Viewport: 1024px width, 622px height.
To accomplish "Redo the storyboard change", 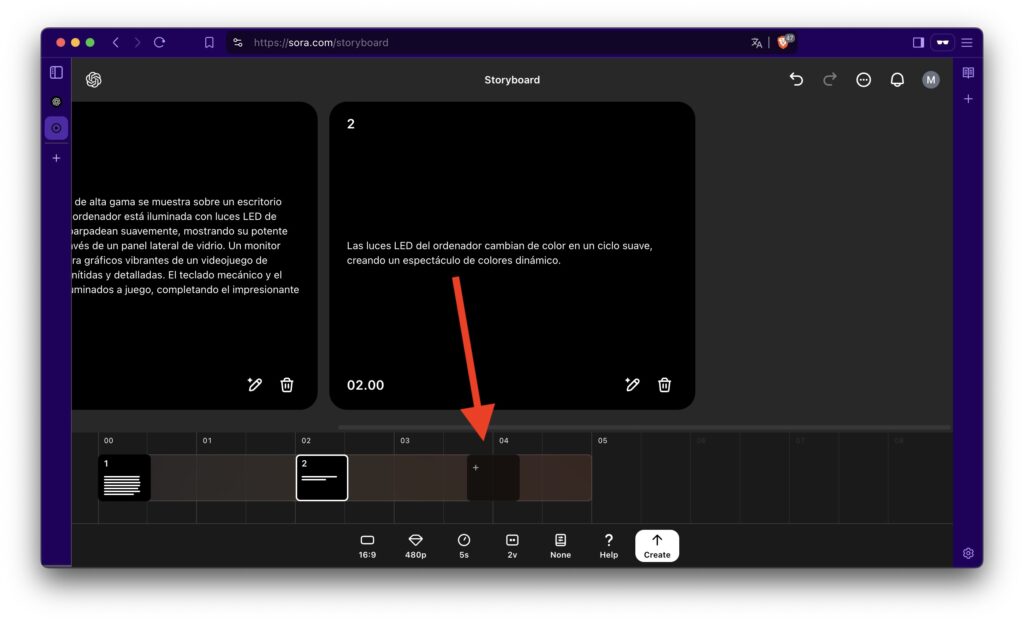I will pyautogui.click(x=830, y=80).
